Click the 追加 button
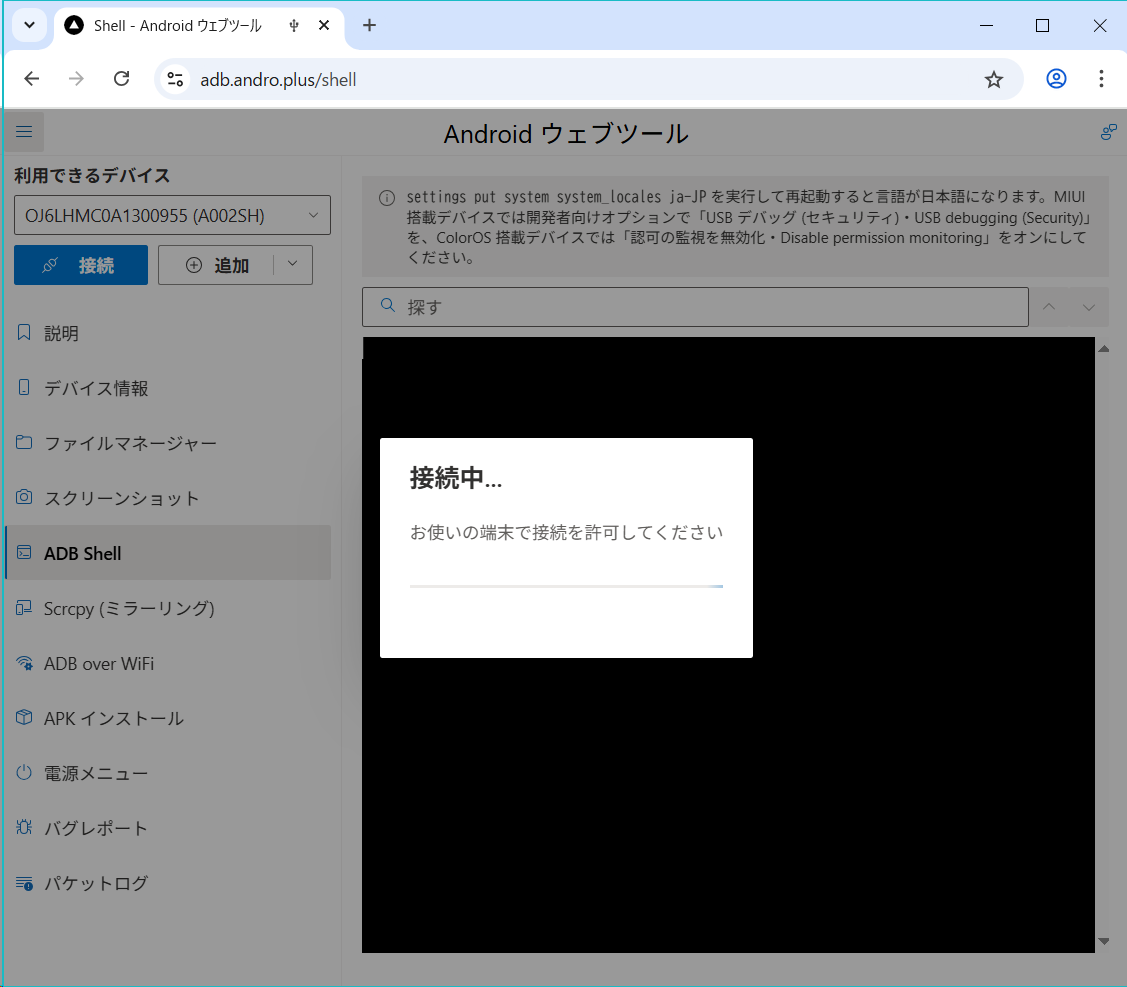This screenshot has width=1127, height=987. pyautogui.click(x=217, y=265)
